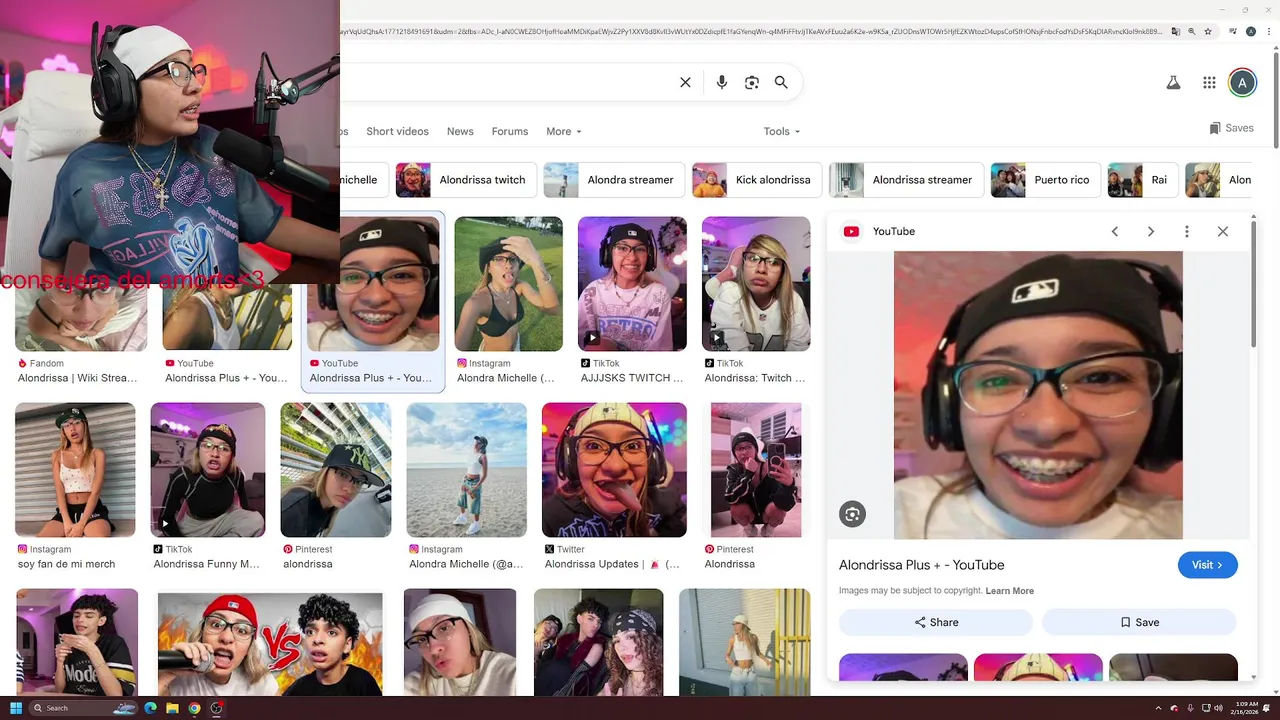Screen dimensions: 1280x720
Task: Click the YouTube source label in preview header
Action: click(894, 231)
